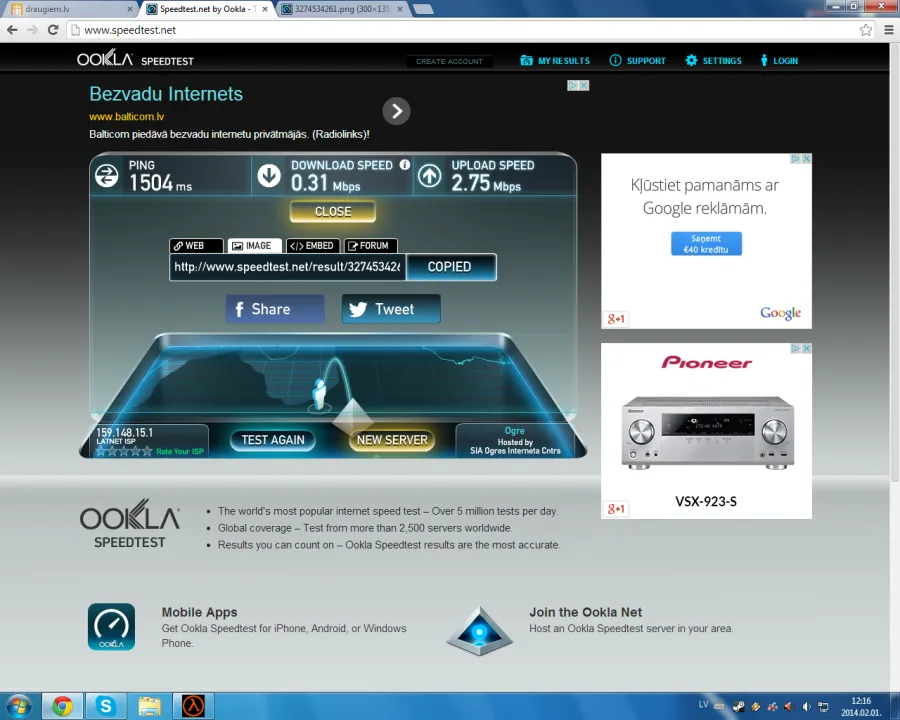Open File Explorer from the taskbar
This screenshot has height=720, width=900.
(x=150, y=706)
